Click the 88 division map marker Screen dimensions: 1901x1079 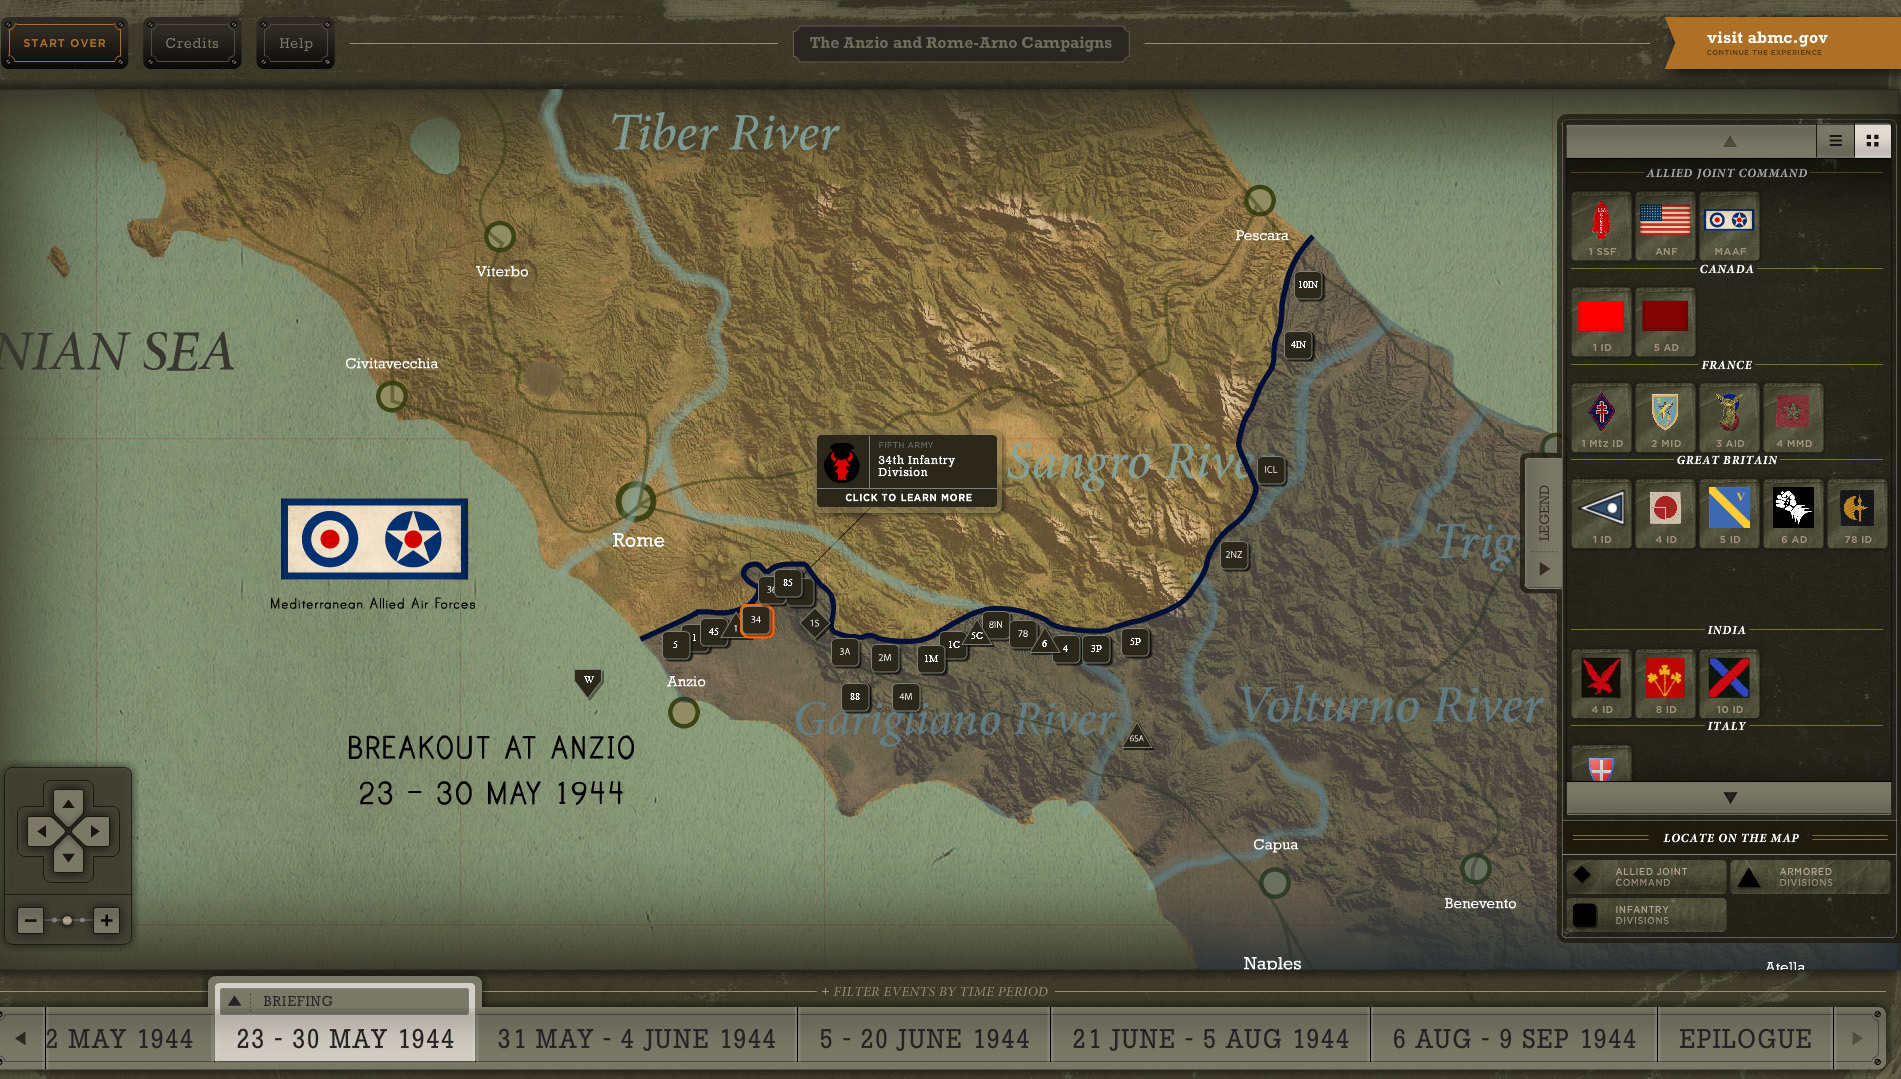(x=855, y=697)
